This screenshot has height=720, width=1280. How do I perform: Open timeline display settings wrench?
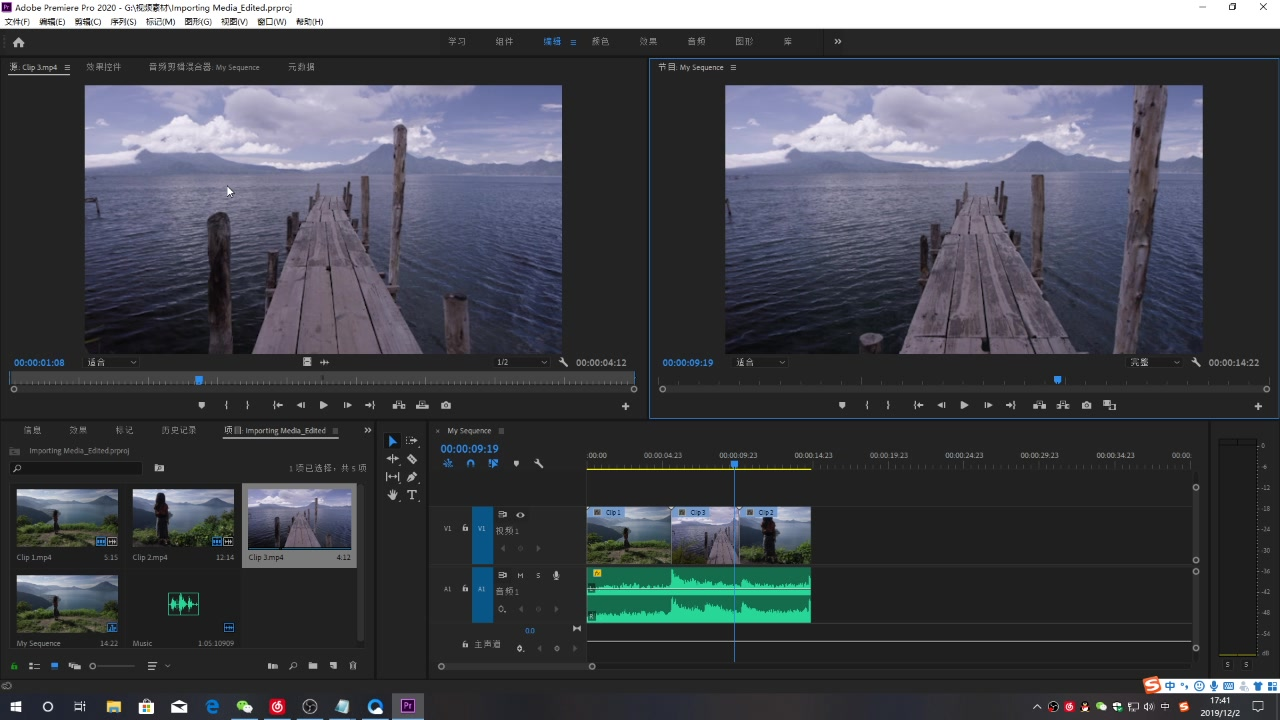(538, 464)
